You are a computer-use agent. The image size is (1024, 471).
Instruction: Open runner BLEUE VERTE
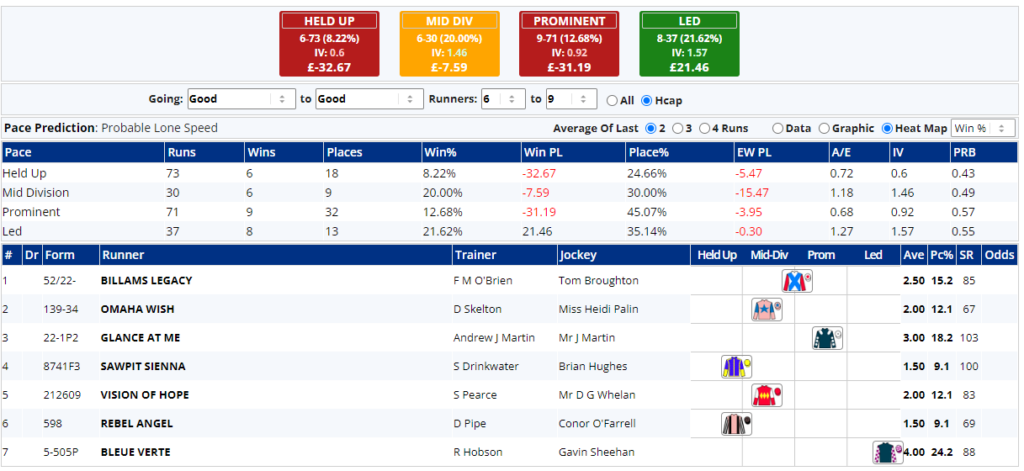[135, 452]
